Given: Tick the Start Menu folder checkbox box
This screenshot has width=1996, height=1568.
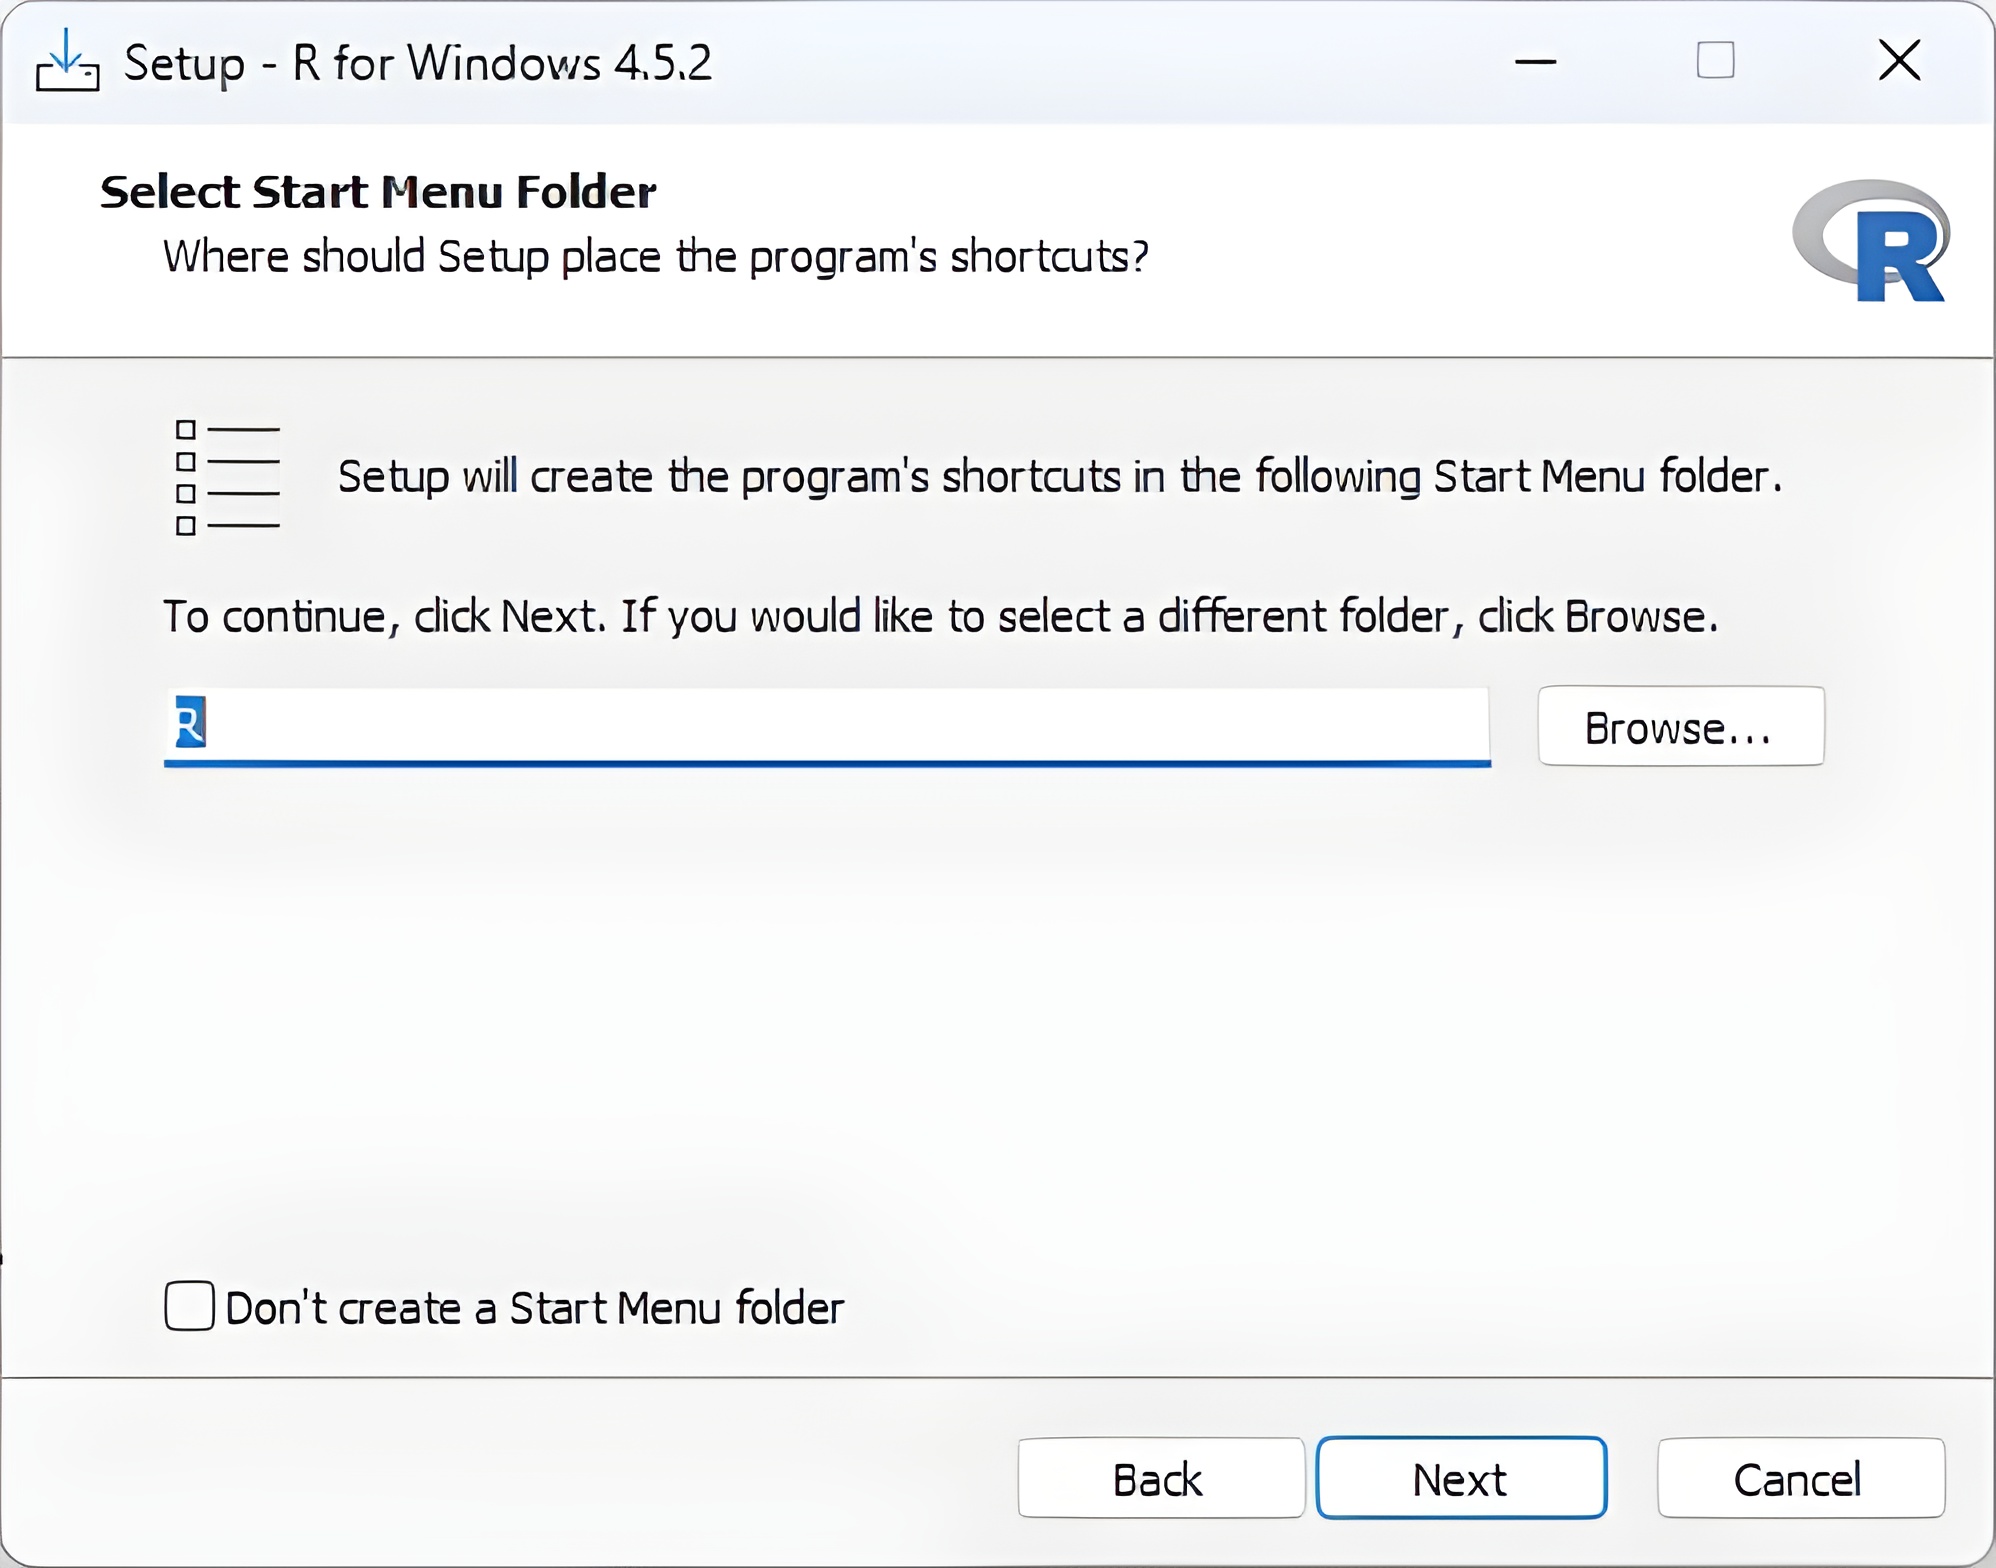Looking at the screenshot, I should pyautogui.click(x=189, y=1306).
